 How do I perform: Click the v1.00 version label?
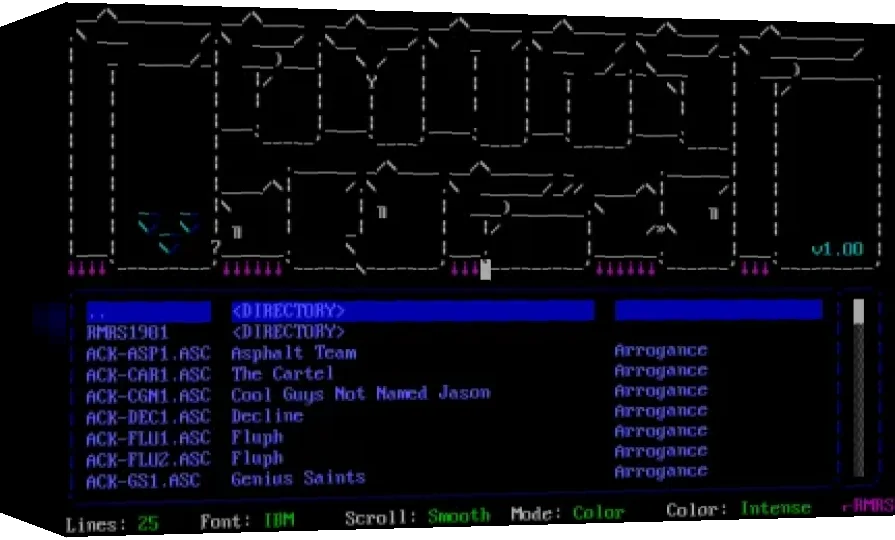coord(837,249)
